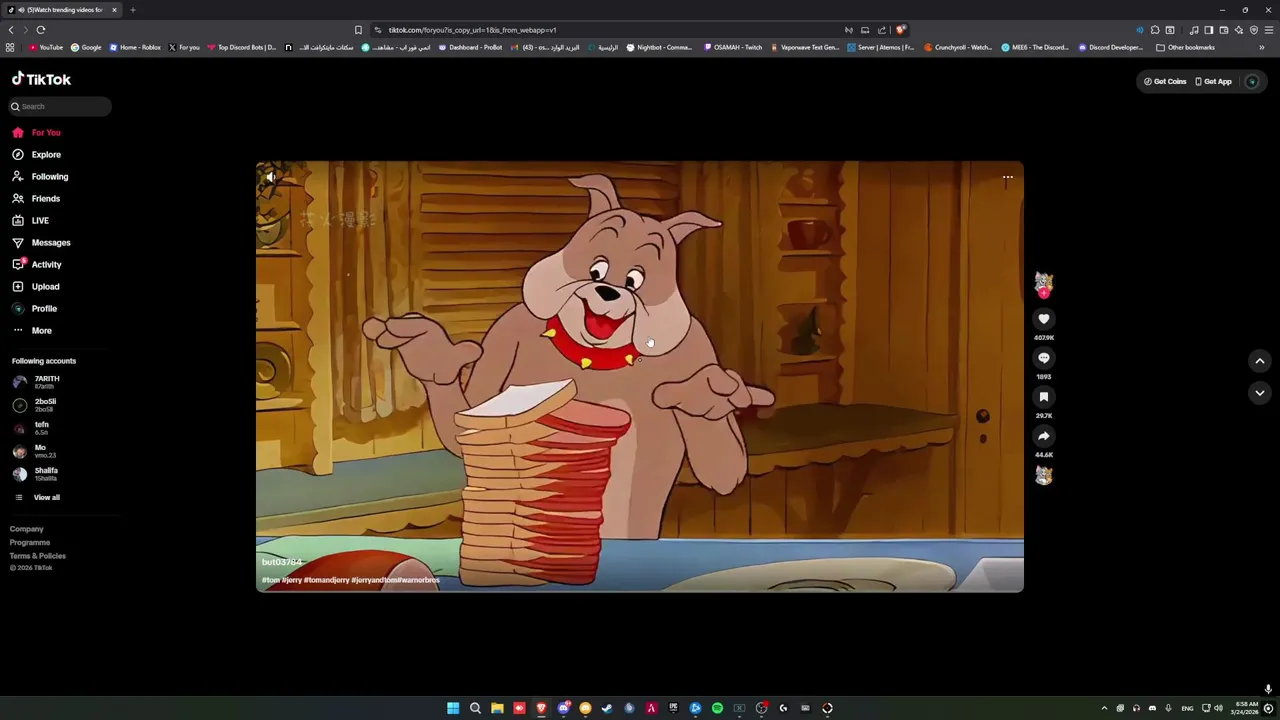Open the OSAMAH - Twitch bookmark
Screen dimensions: 1280x720
[x=733, y=47]
